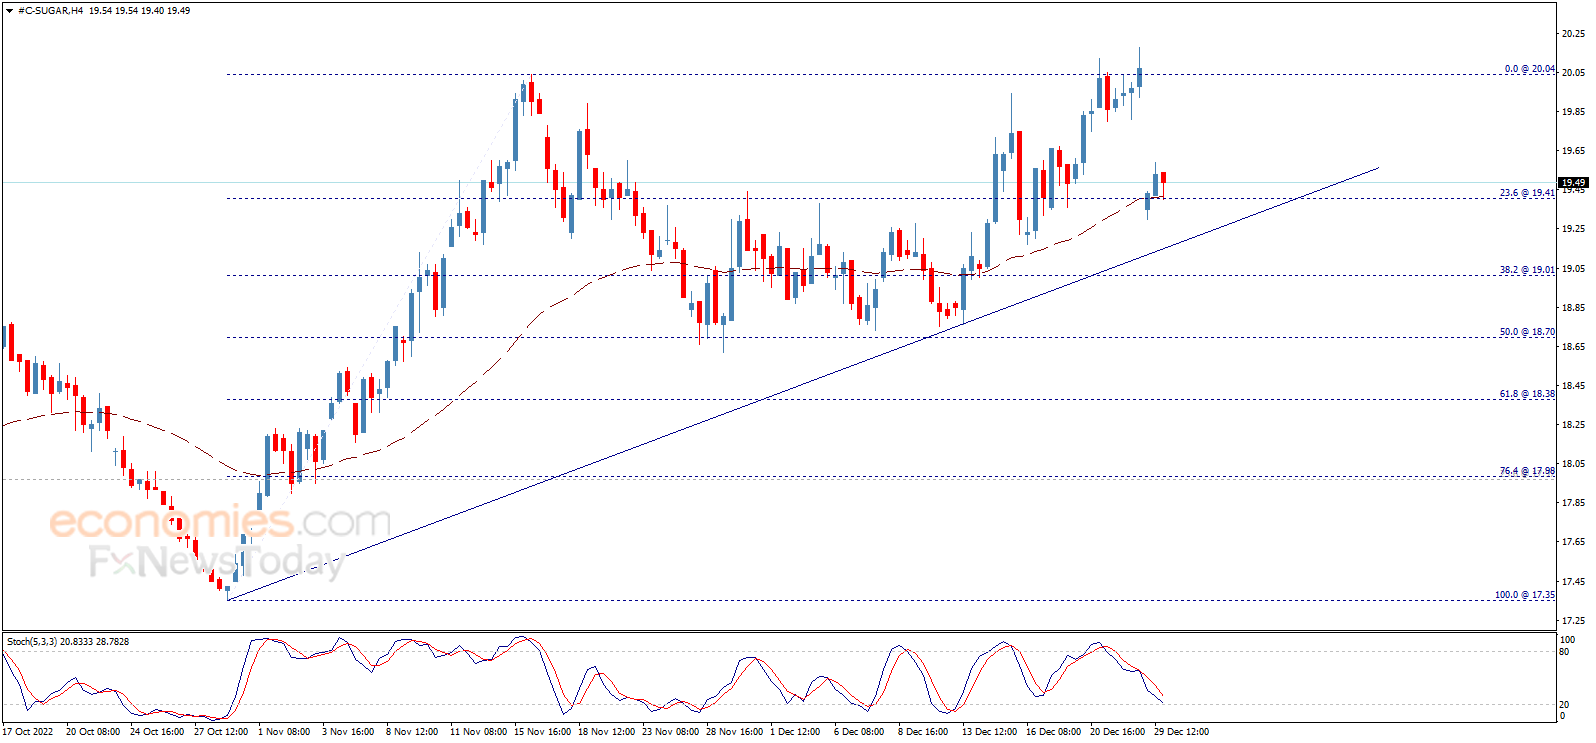Click the 20.25 value on price scale
This screenshot has height=743, width=1596.
pos(1573,34)
